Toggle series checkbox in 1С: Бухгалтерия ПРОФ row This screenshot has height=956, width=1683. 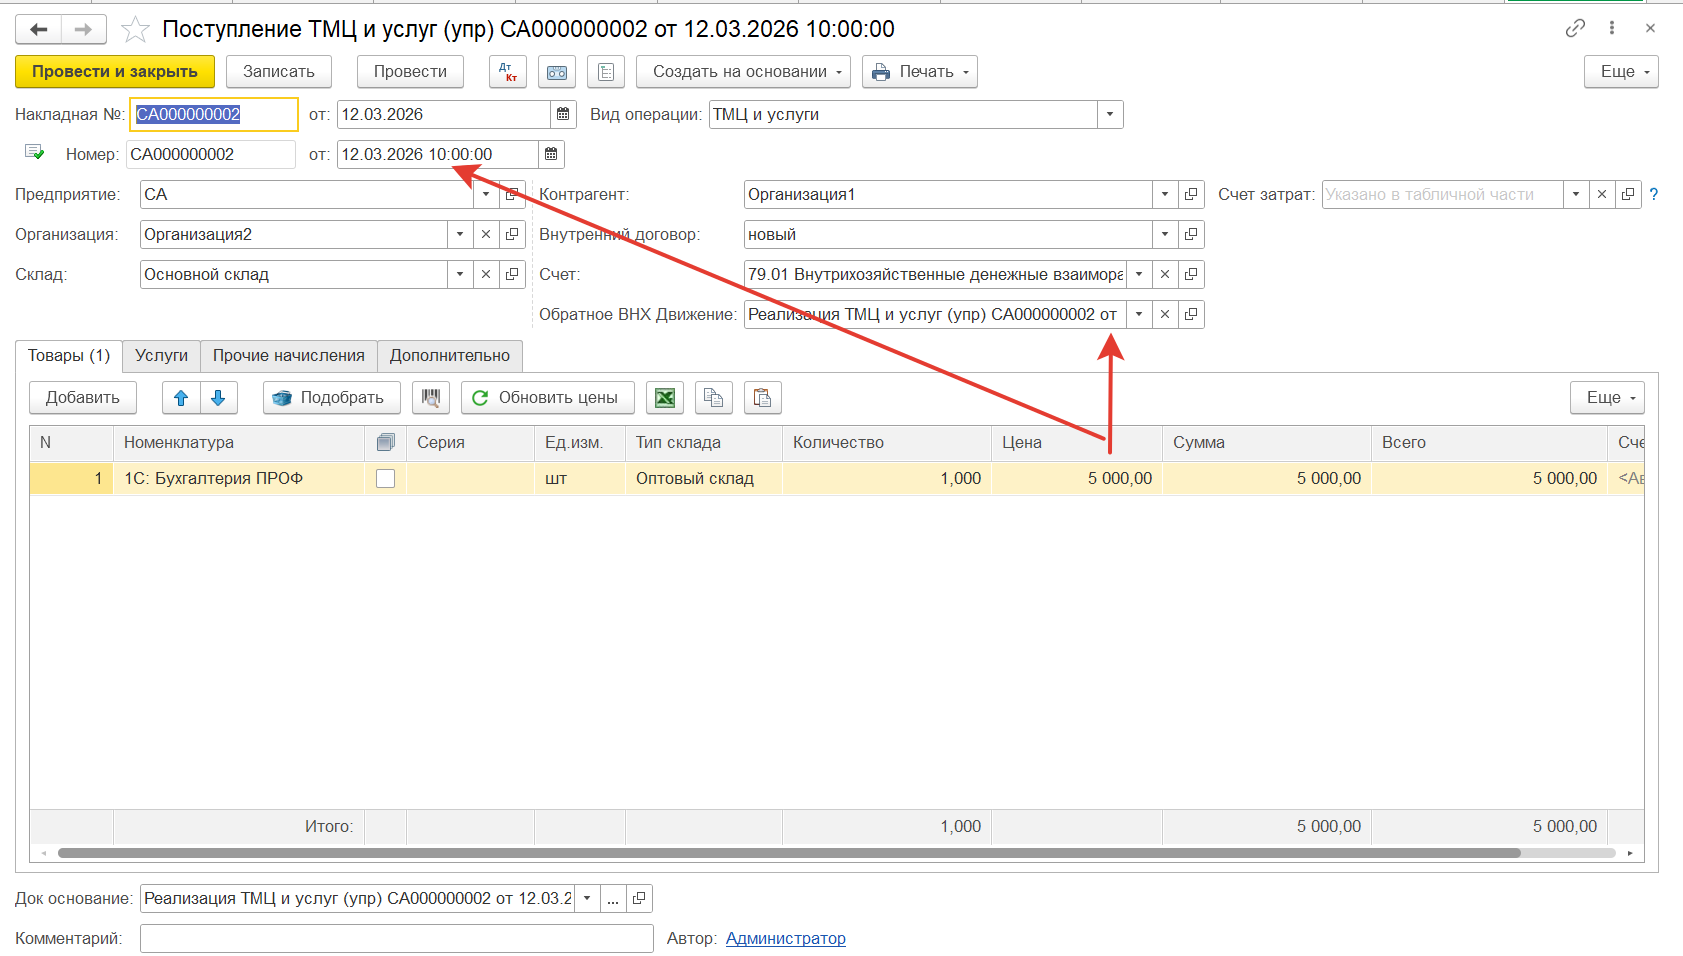(x=385, y=479)
